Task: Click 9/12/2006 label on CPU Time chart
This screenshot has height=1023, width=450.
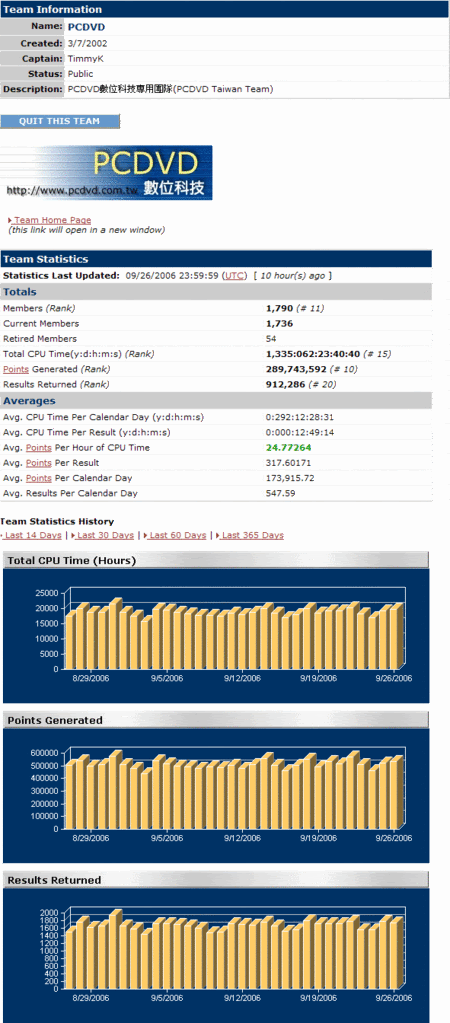Action: coord(242,678)
